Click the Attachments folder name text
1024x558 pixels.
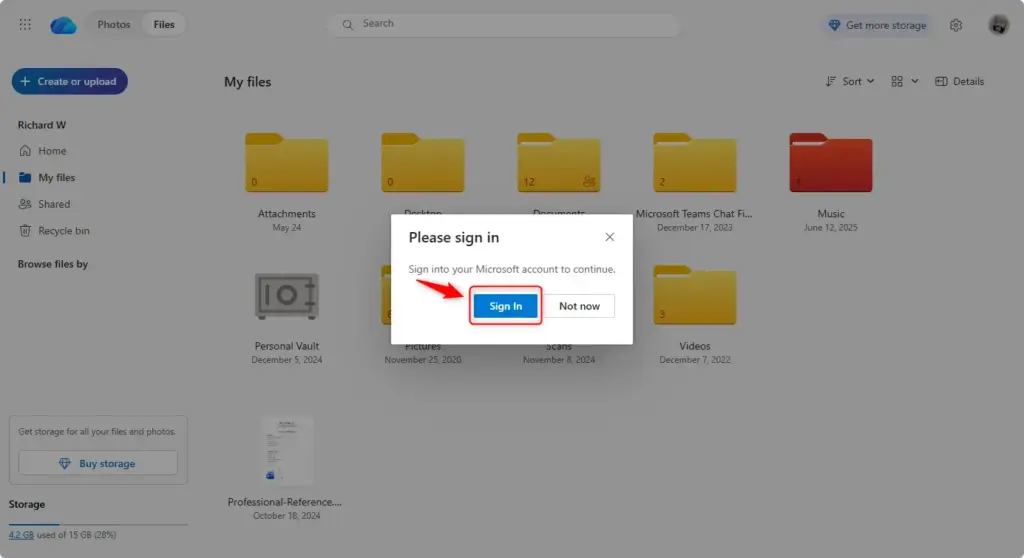tap(287, 214)
